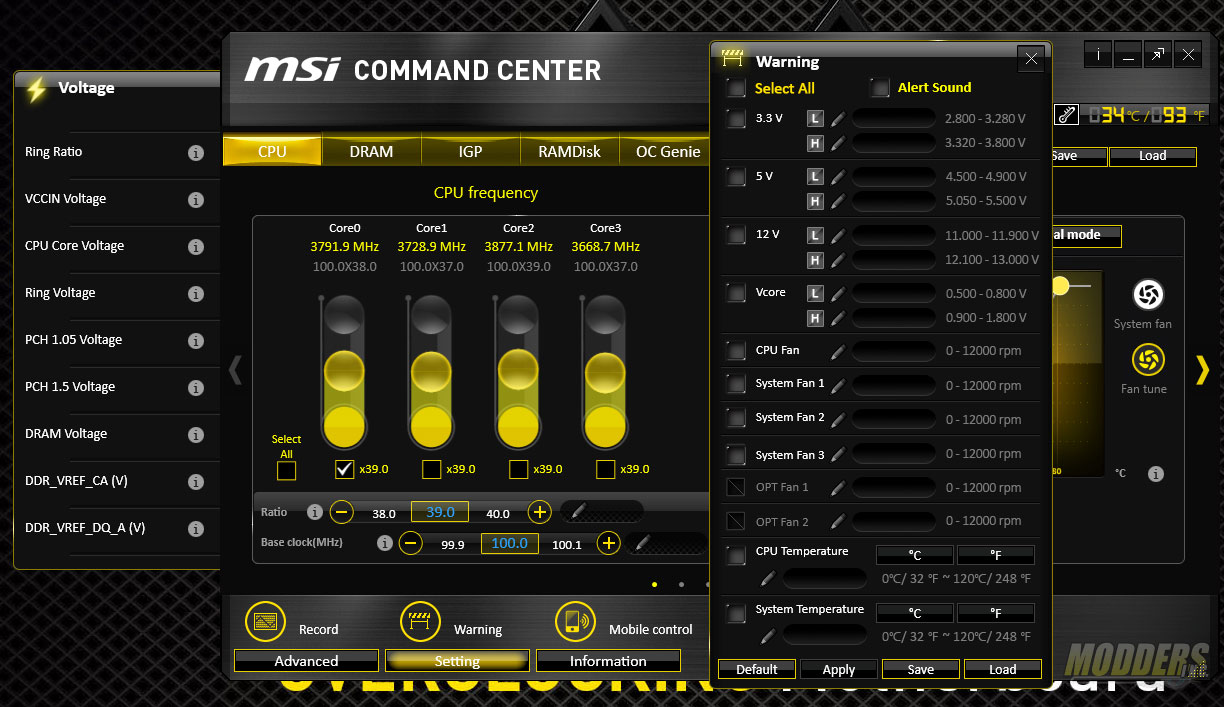Edit the 5 V high limit pencil
1224x707 pixels.
click(837, 201)
